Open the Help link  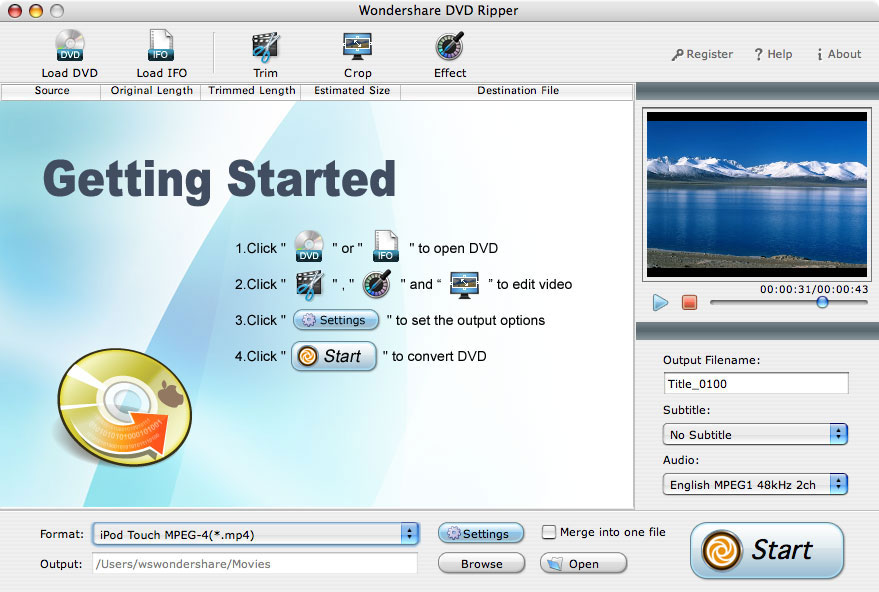point(773,54)
